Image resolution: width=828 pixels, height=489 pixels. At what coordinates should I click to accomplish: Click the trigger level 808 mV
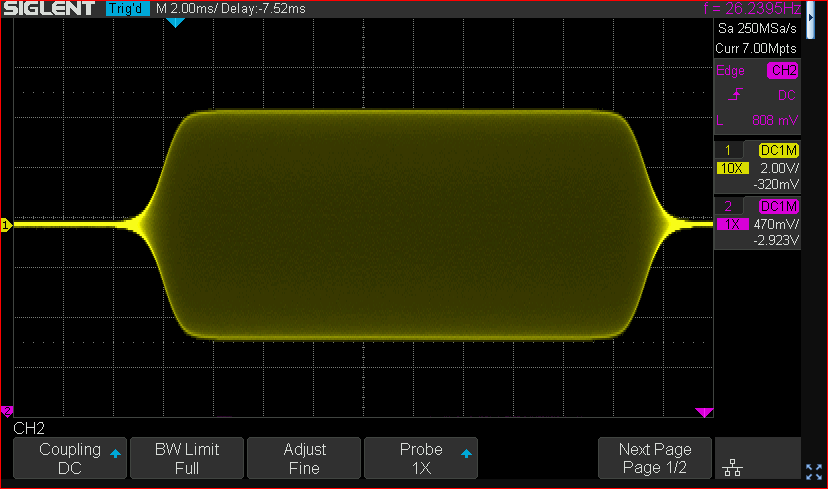click(x=775, y=120)
